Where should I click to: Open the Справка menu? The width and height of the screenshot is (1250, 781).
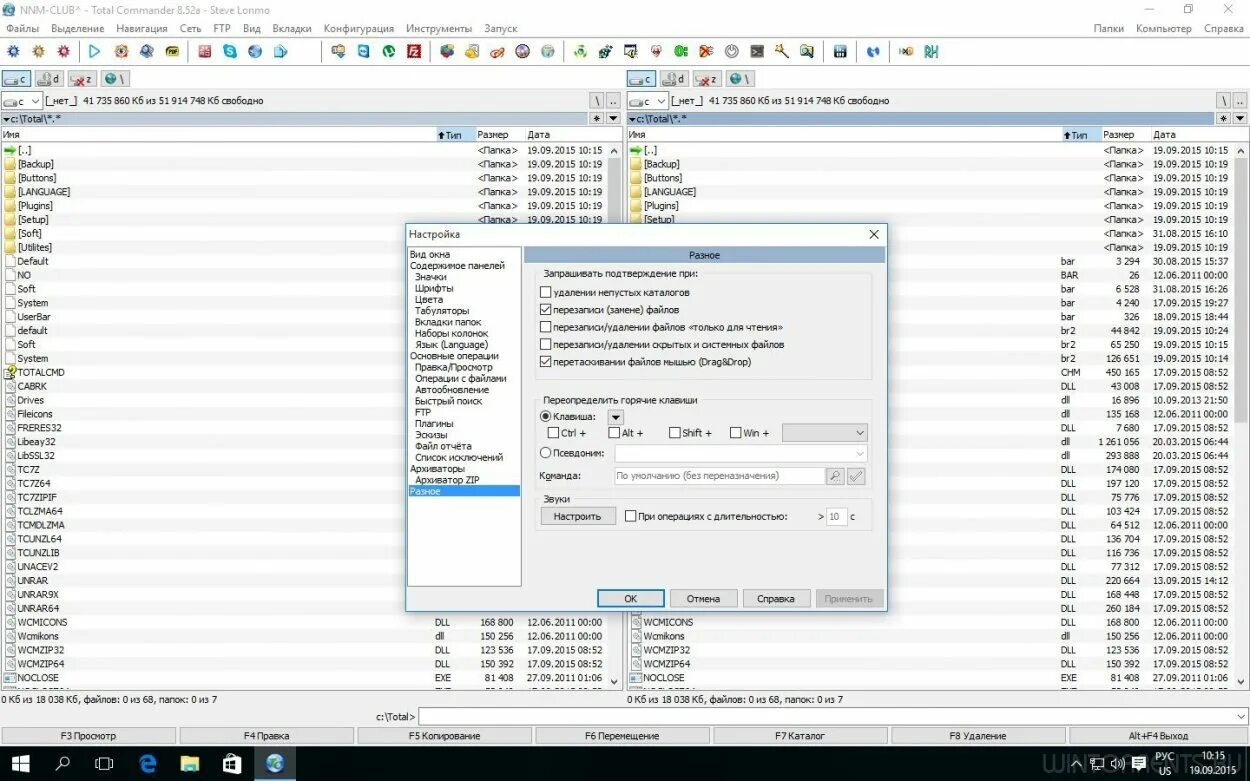pos(1224,29)
